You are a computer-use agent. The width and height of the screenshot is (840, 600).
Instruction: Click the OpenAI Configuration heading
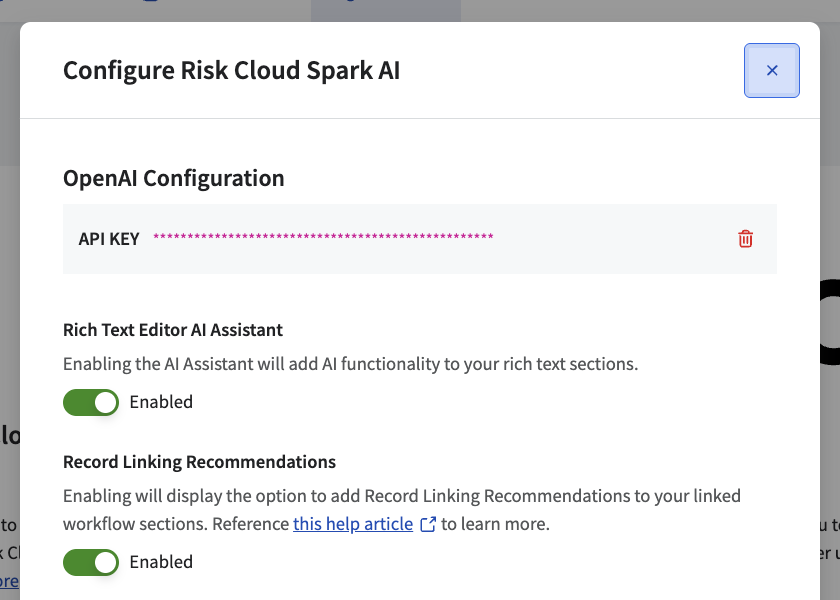click(174, 178)
